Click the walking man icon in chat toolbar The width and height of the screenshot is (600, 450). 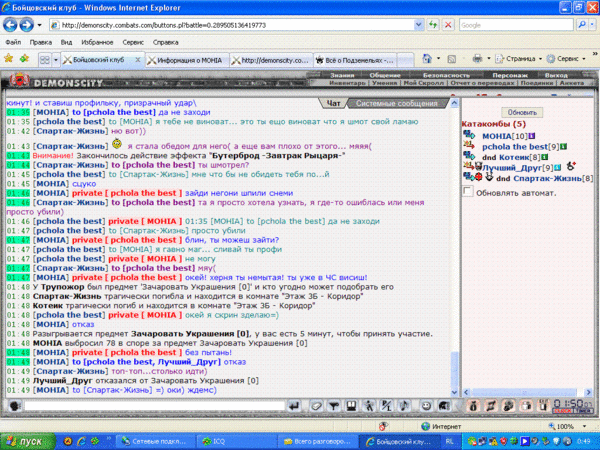(x=369, y=406)
